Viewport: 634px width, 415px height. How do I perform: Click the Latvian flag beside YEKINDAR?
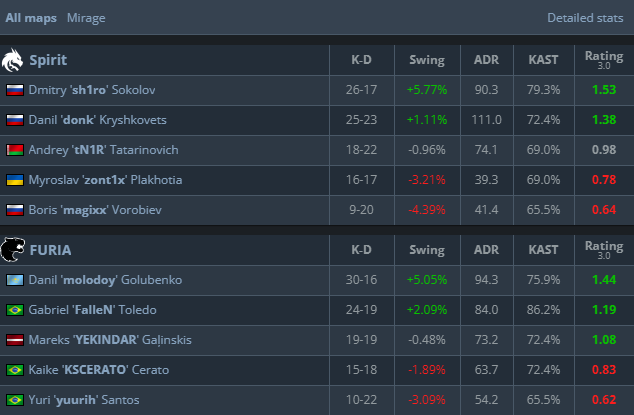pos(15,340)
